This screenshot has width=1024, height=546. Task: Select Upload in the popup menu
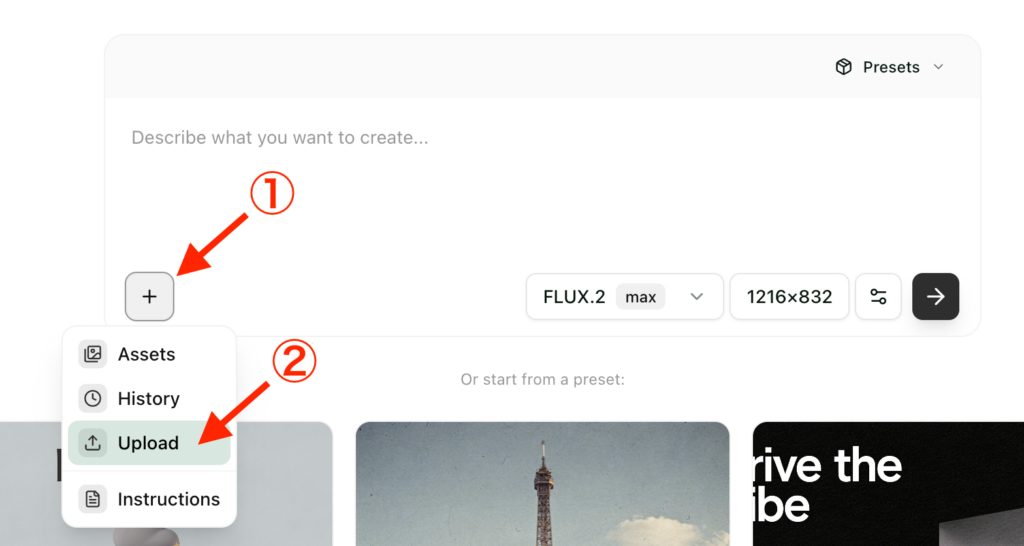click(149, 443)
